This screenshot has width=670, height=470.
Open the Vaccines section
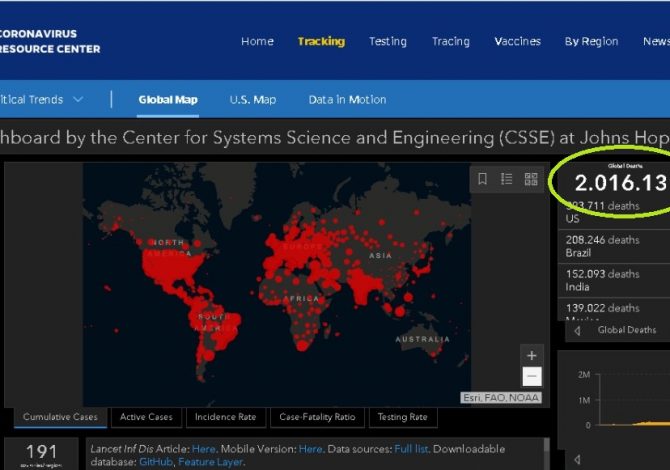point(517,41)
